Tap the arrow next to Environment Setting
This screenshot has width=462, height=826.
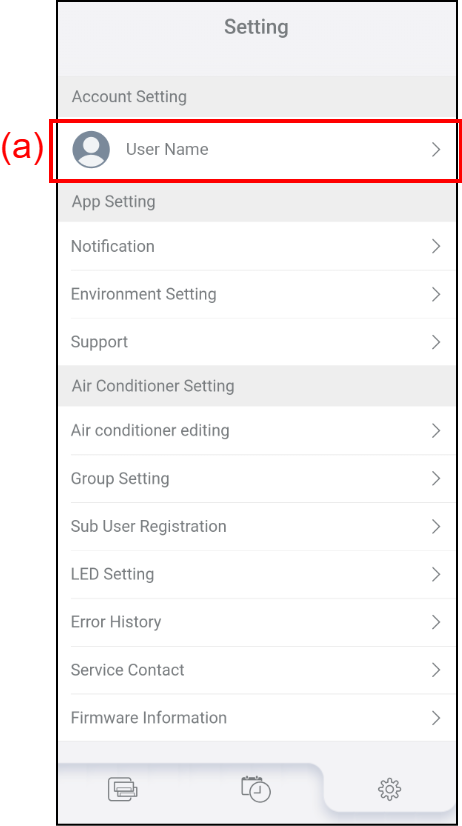pyautogui.click(x=436, y=294)
